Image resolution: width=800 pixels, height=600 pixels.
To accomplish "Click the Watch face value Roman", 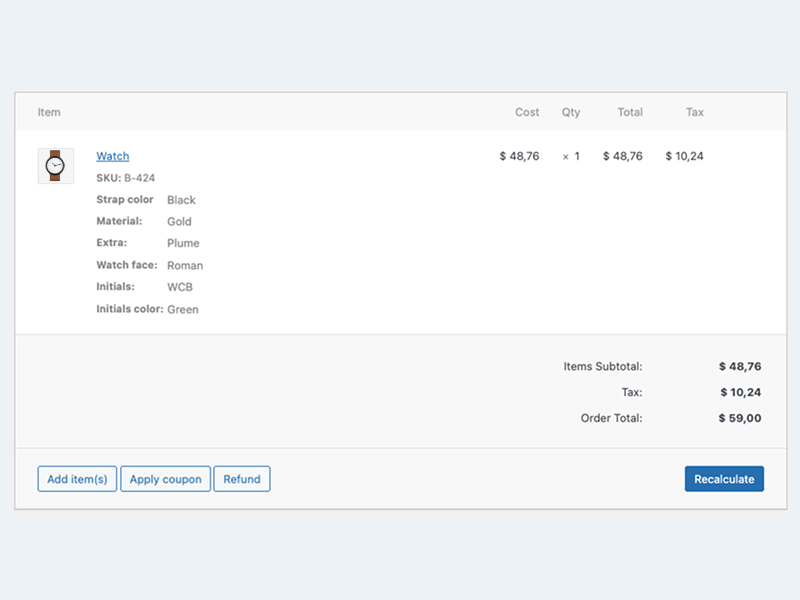I will 185,265.
